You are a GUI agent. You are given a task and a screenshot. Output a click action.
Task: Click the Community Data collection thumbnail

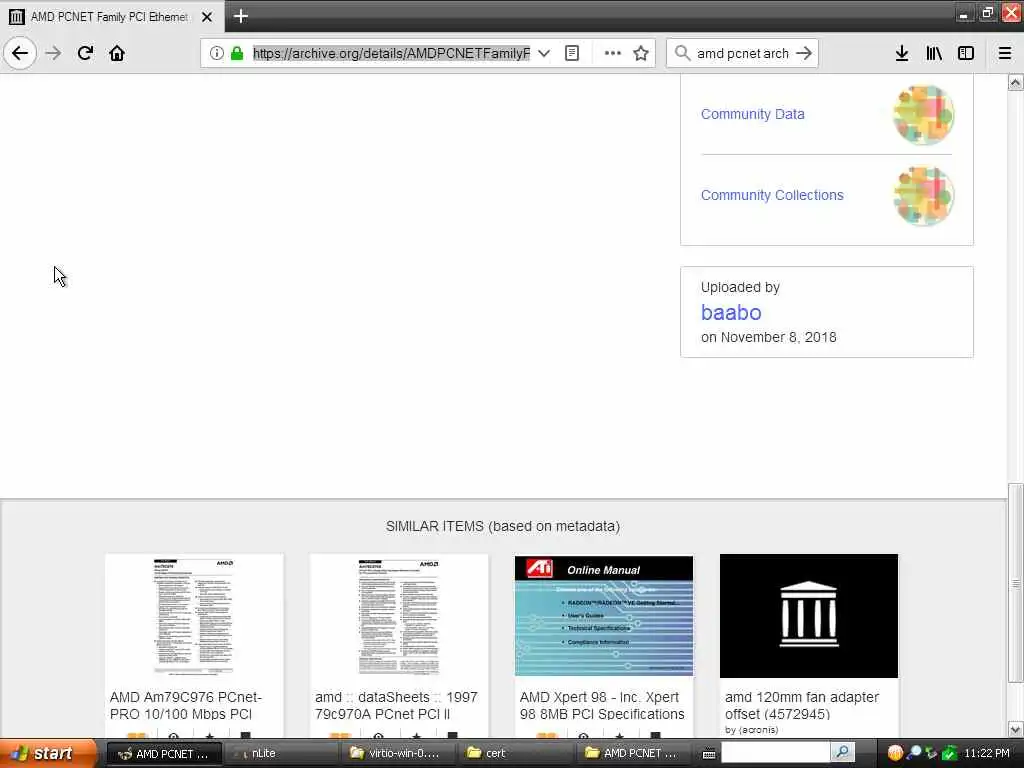click(923, 114)
